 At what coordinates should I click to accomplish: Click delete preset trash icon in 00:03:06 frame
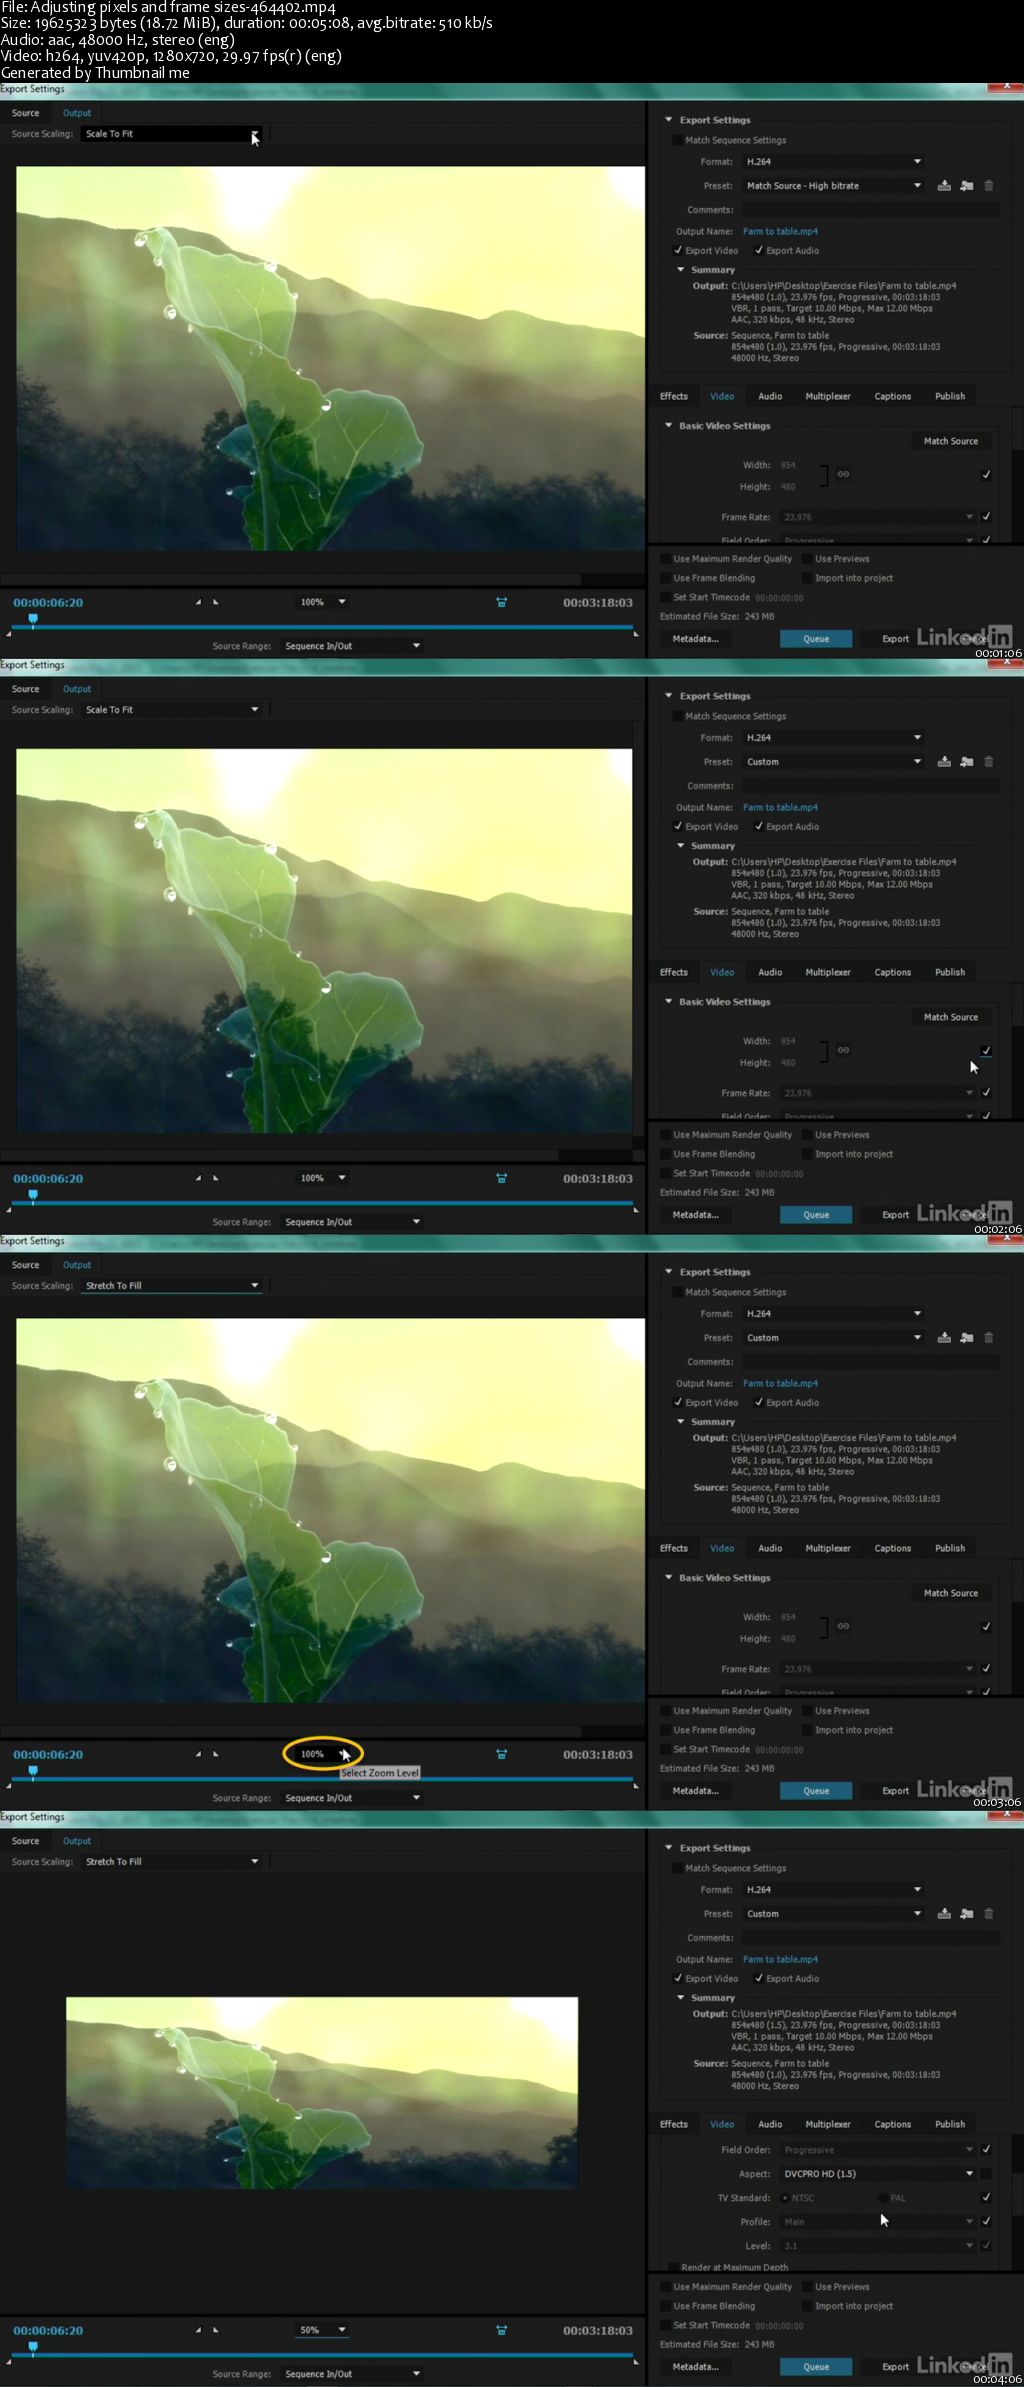[989, 1338]
